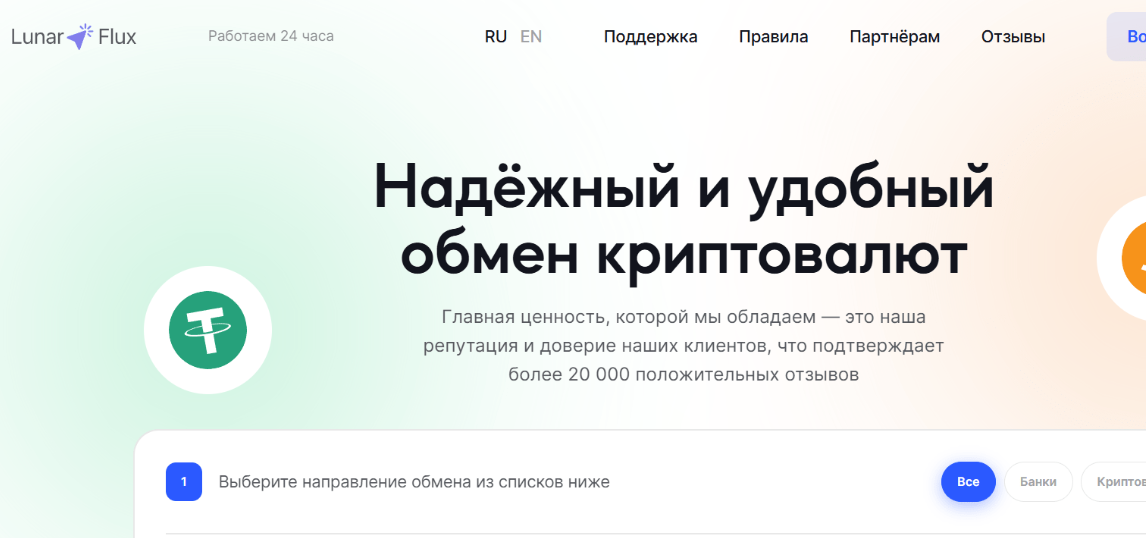Click the login button in header
Screen dimensions: 1146x538
coord(1126,37)
